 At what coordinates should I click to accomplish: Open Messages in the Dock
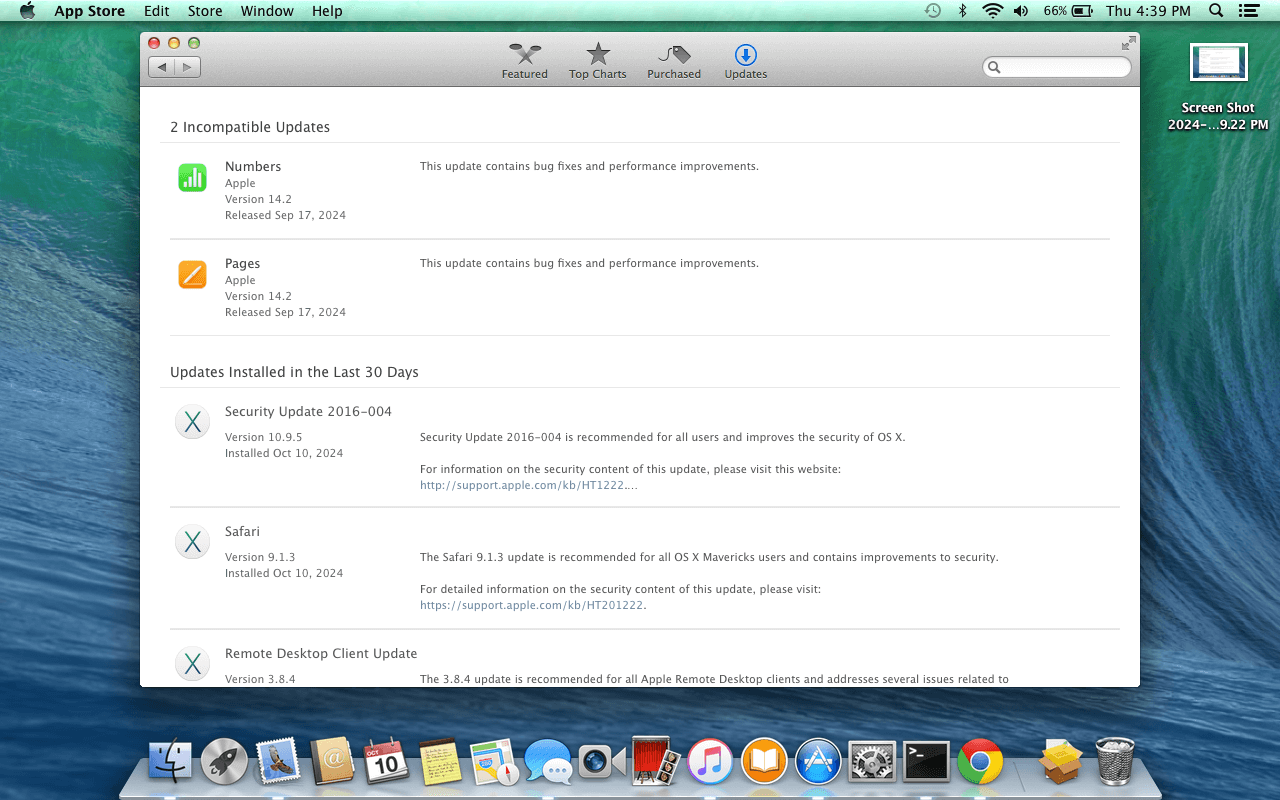click(x=548, y=762)
